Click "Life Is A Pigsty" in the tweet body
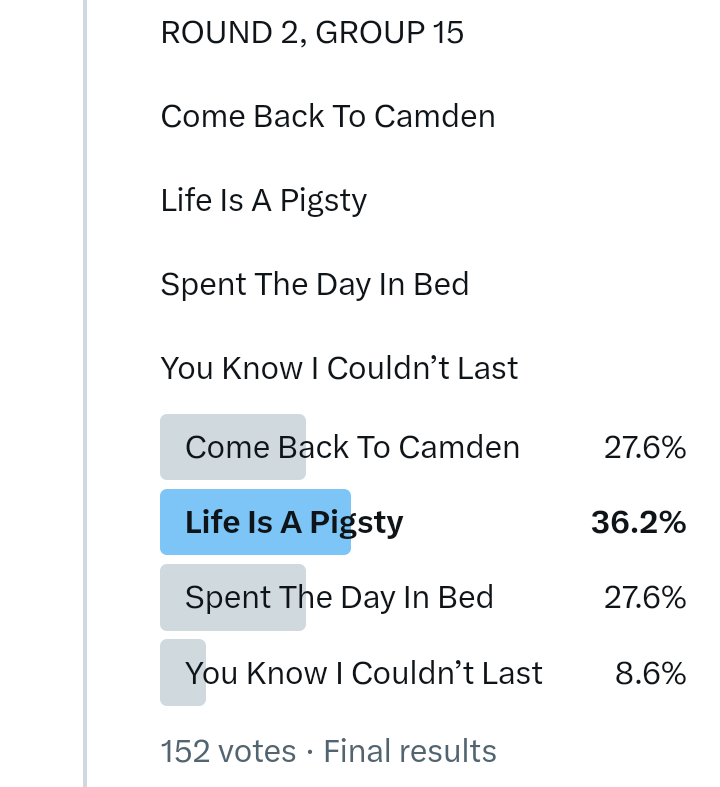 (264, 201)
